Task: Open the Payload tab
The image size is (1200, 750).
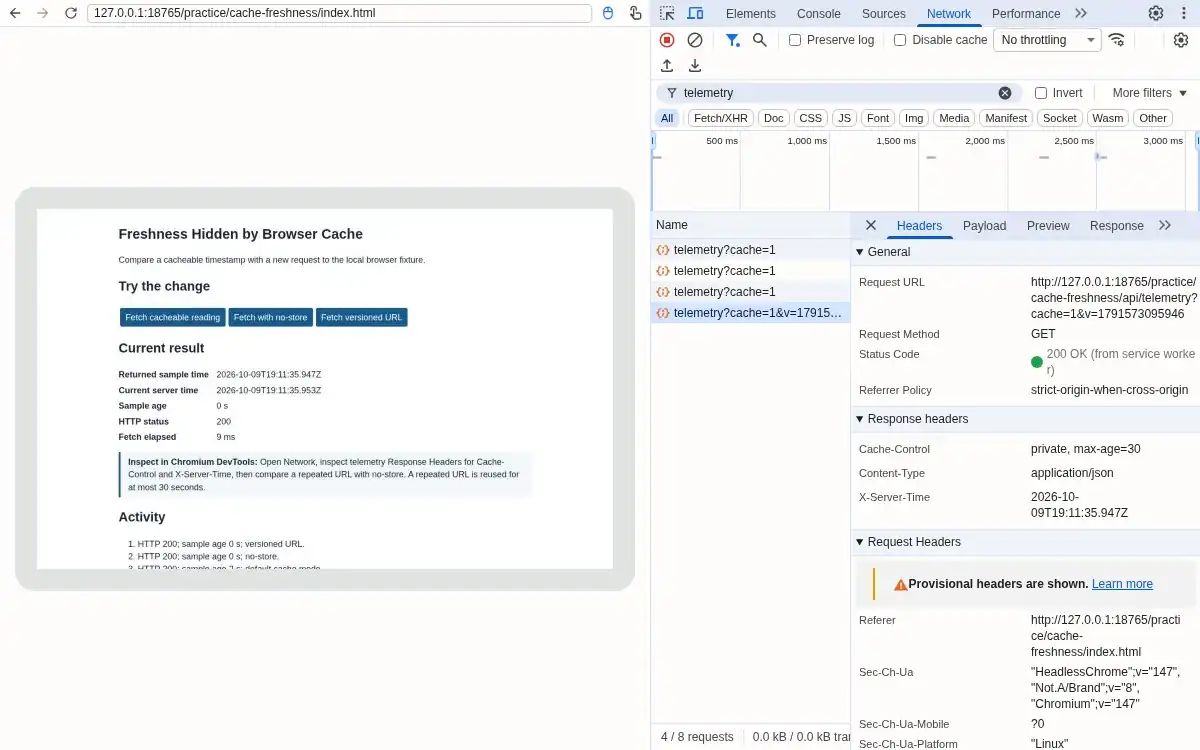Action: pos(985,225)
